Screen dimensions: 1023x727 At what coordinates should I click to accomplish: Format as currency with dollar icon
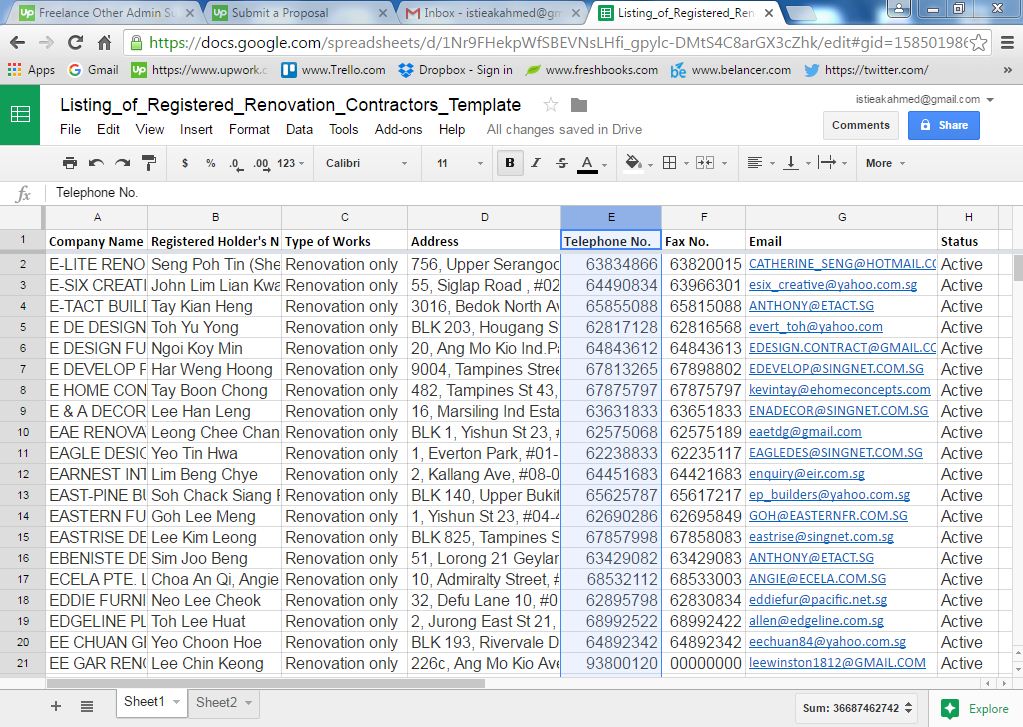[x=185, y=163]
